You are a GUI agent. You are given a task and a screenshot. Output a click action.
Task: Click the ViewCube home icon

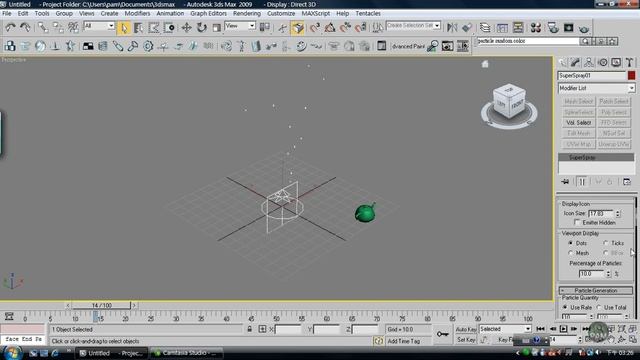point(485,64)
